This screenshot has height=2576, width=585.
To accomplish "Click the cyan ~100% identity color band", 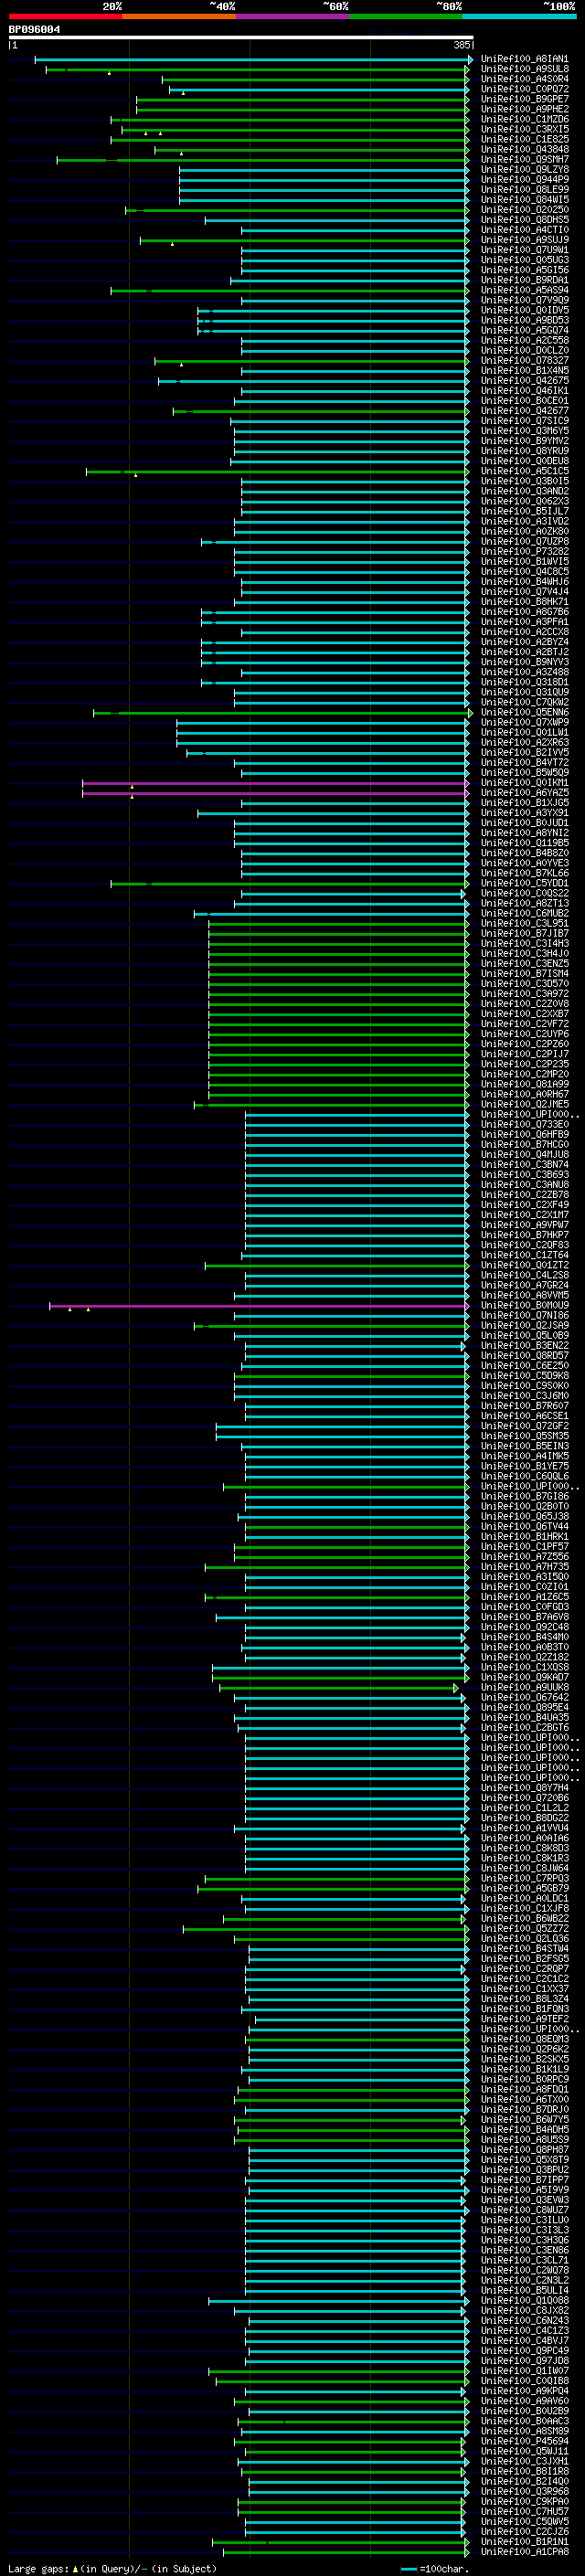I will 520,16.
